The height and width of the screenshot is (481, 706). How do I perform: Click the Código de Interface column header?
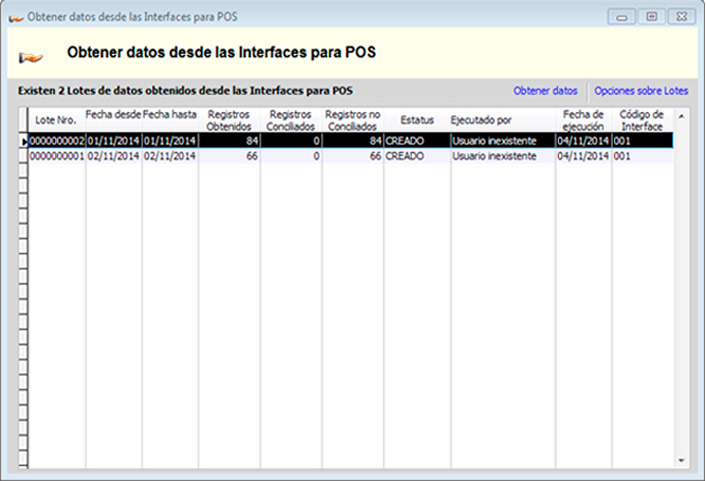[641, 120]
